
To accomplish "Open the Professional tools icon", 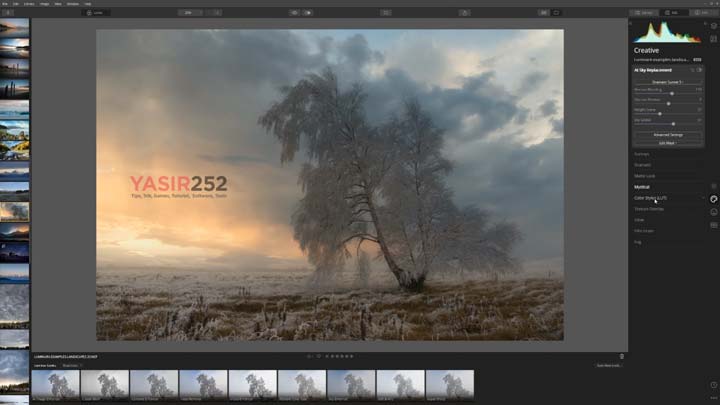I will pos(714,225).
